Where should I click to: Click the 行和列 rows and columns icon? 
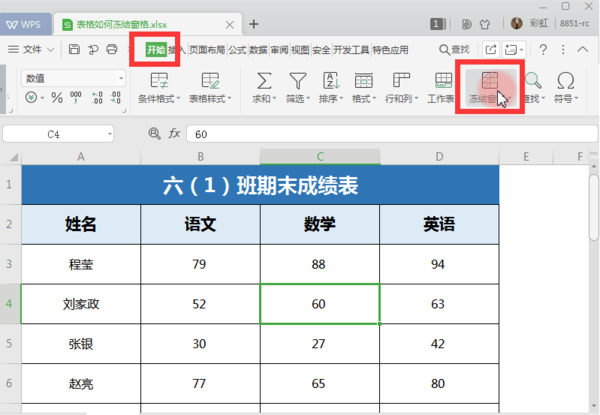pos(401,82)
